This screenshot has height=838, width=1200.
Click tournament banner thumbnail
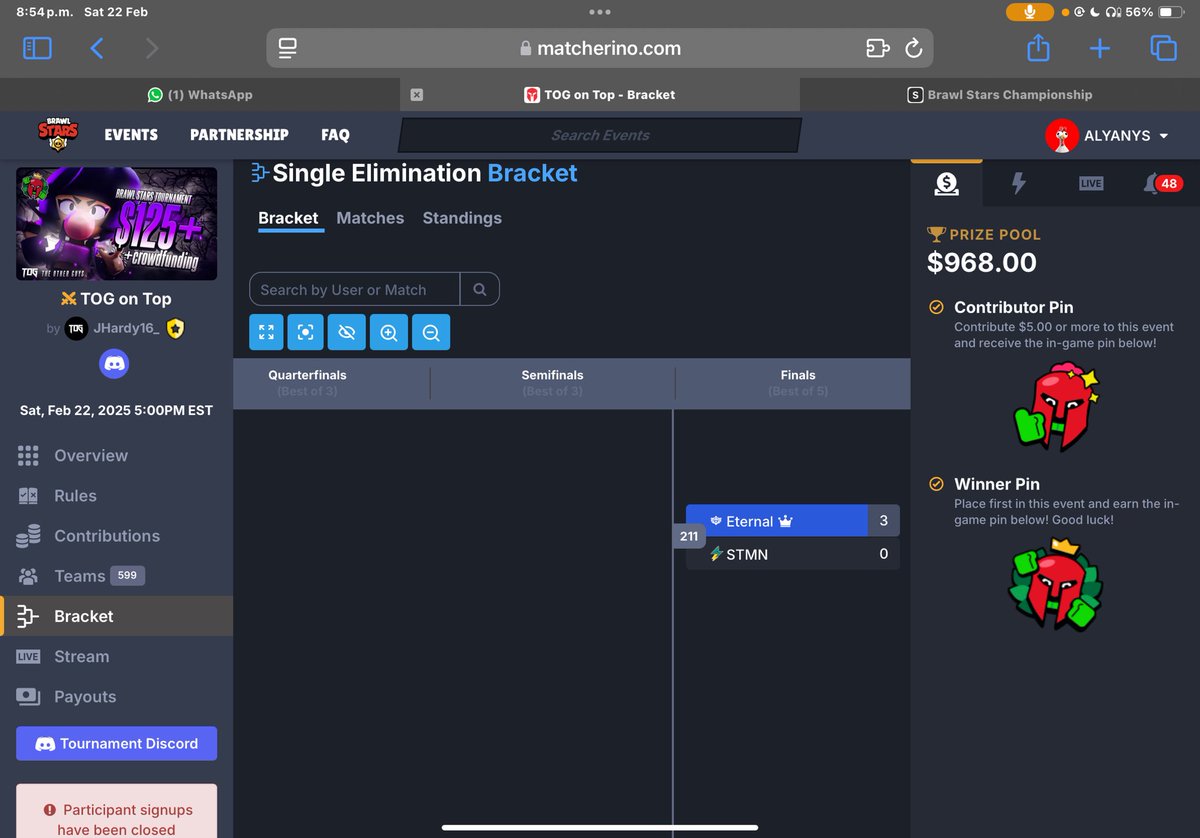[x=116, y=224]
